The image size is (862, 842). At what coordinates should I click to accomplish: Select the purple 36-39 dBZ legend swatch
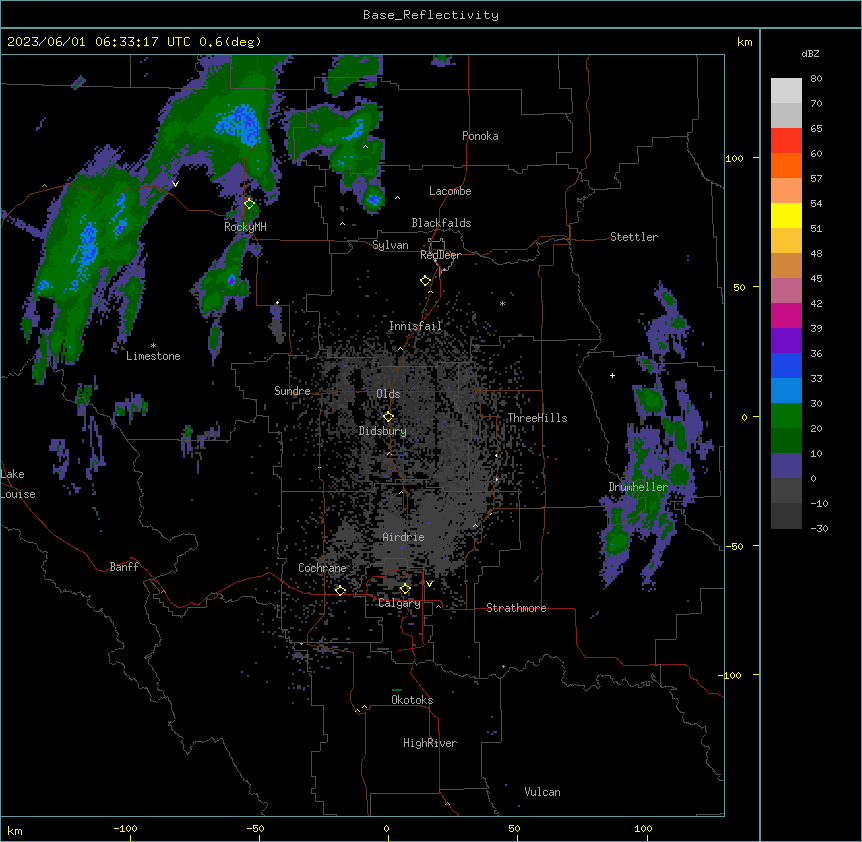coord(786,341)
